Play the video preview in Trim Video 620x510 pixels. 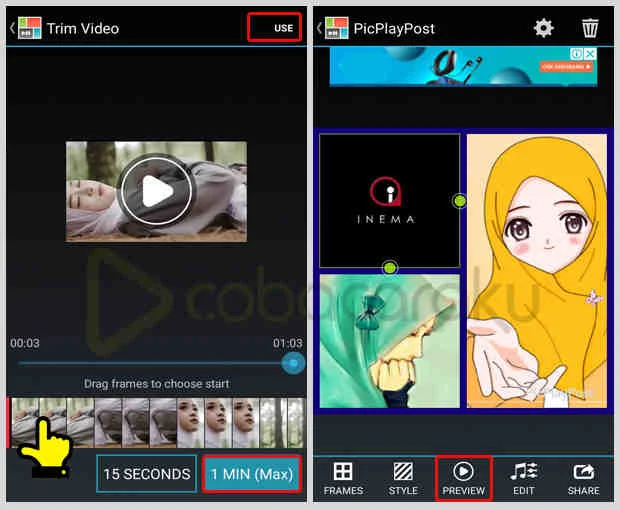tap(157, 191)
